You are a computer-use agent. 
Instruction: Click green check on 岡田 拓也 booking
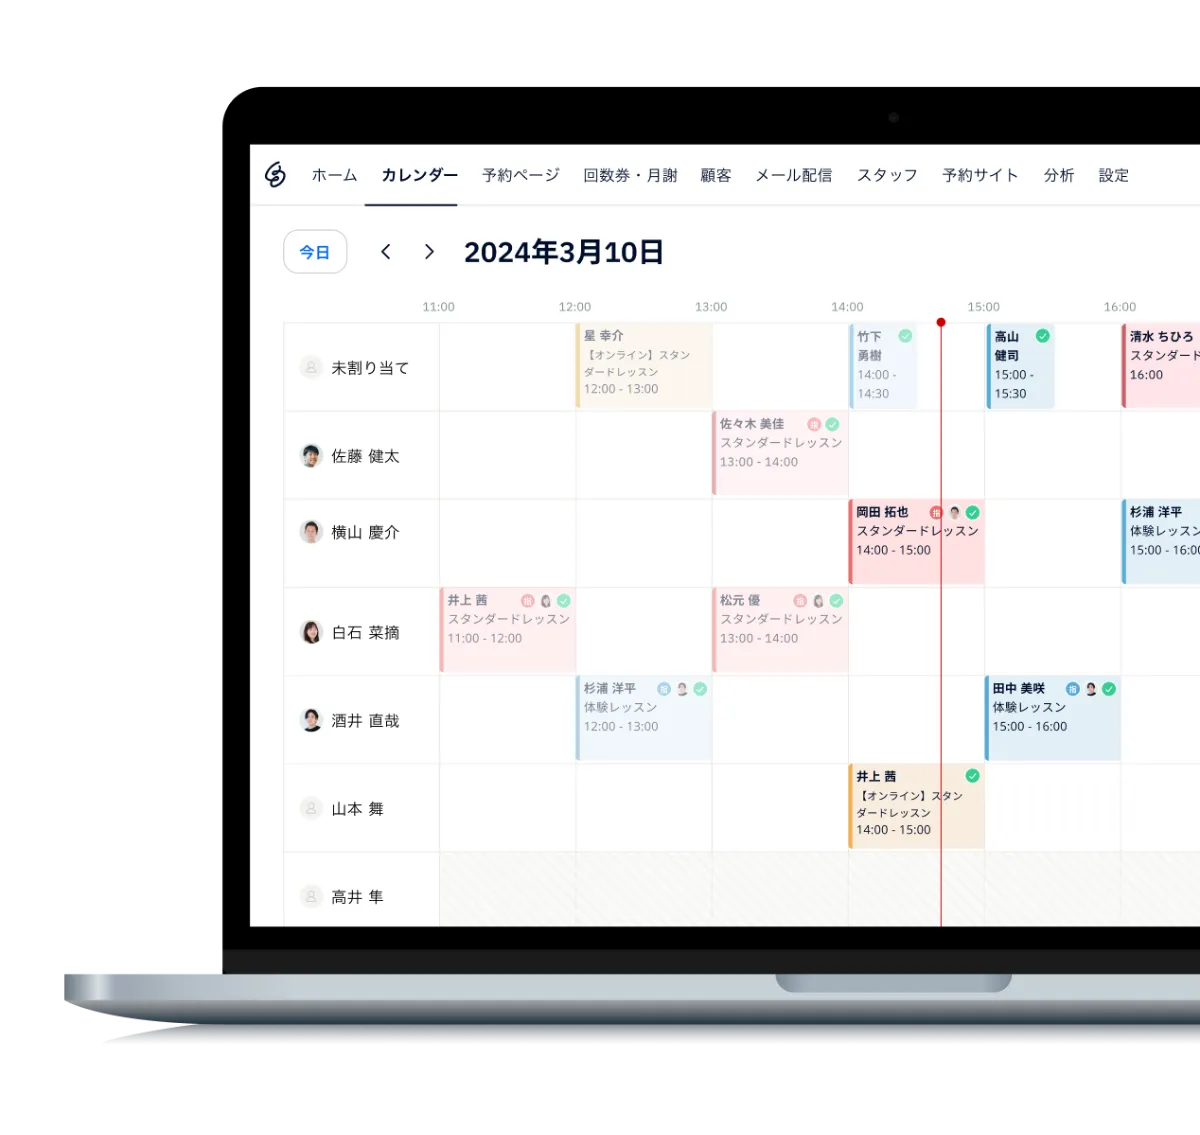[973, 512]
